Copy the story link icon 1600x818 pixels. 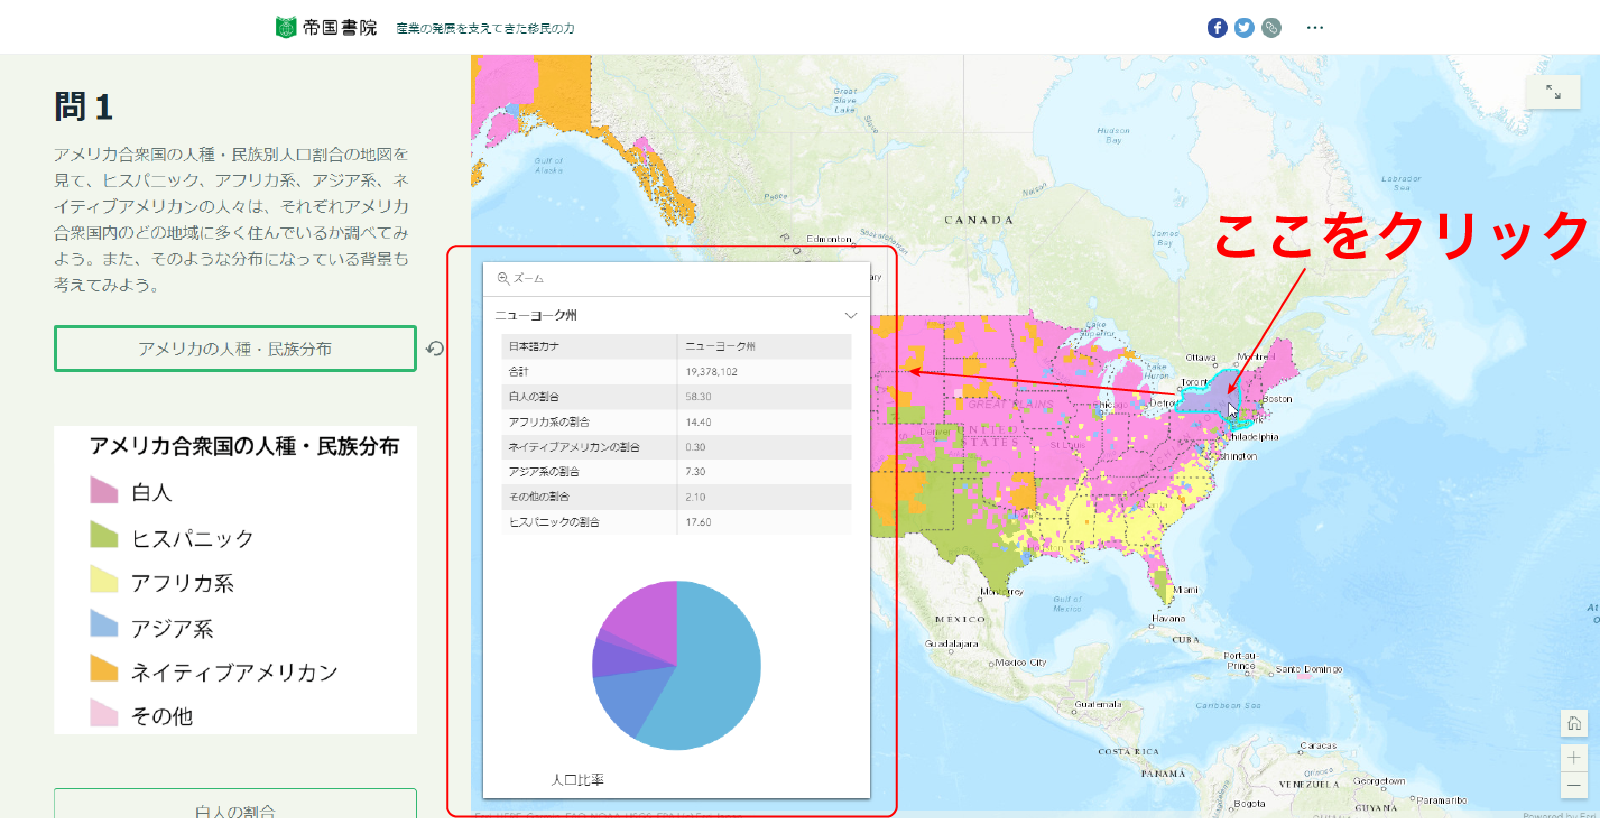pos(1271,28)
